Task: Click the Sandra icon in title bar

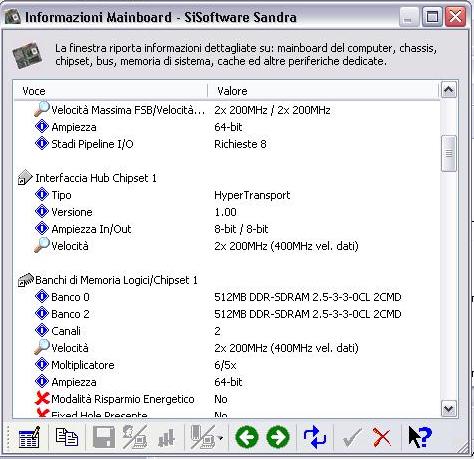Action: [13, 17]
